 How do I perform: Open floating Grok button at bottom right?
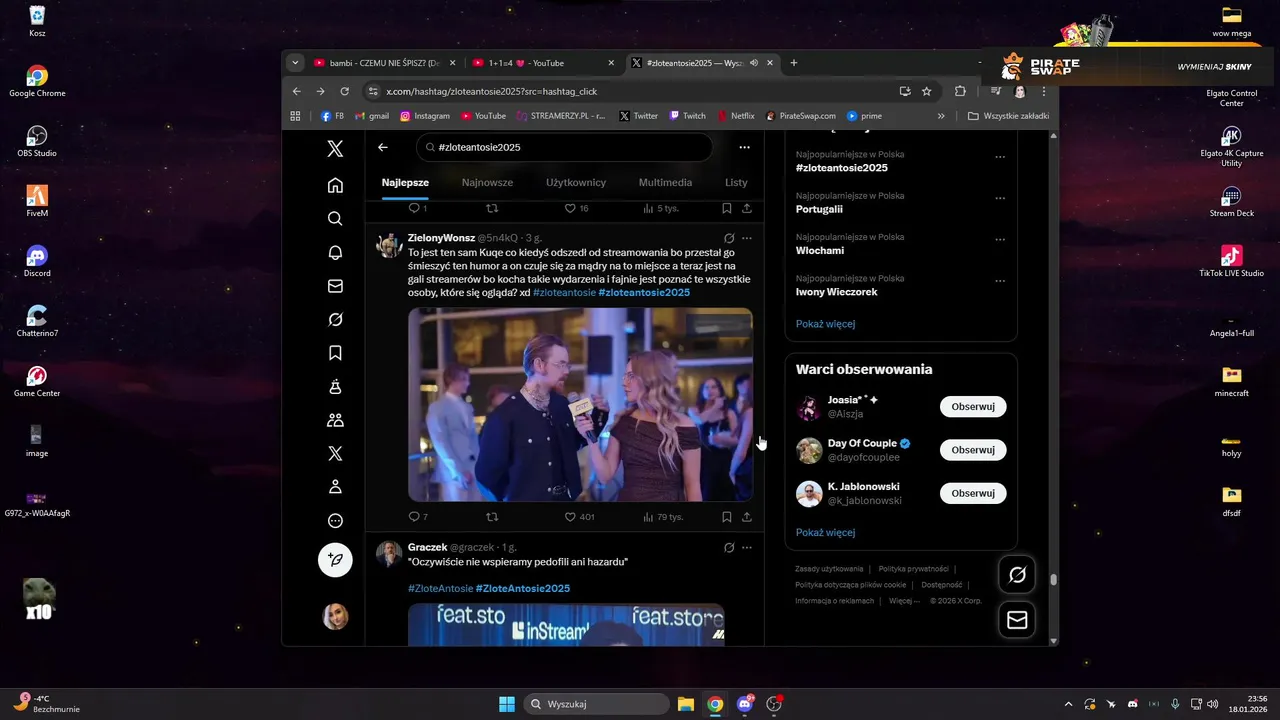click(1017, 574)
